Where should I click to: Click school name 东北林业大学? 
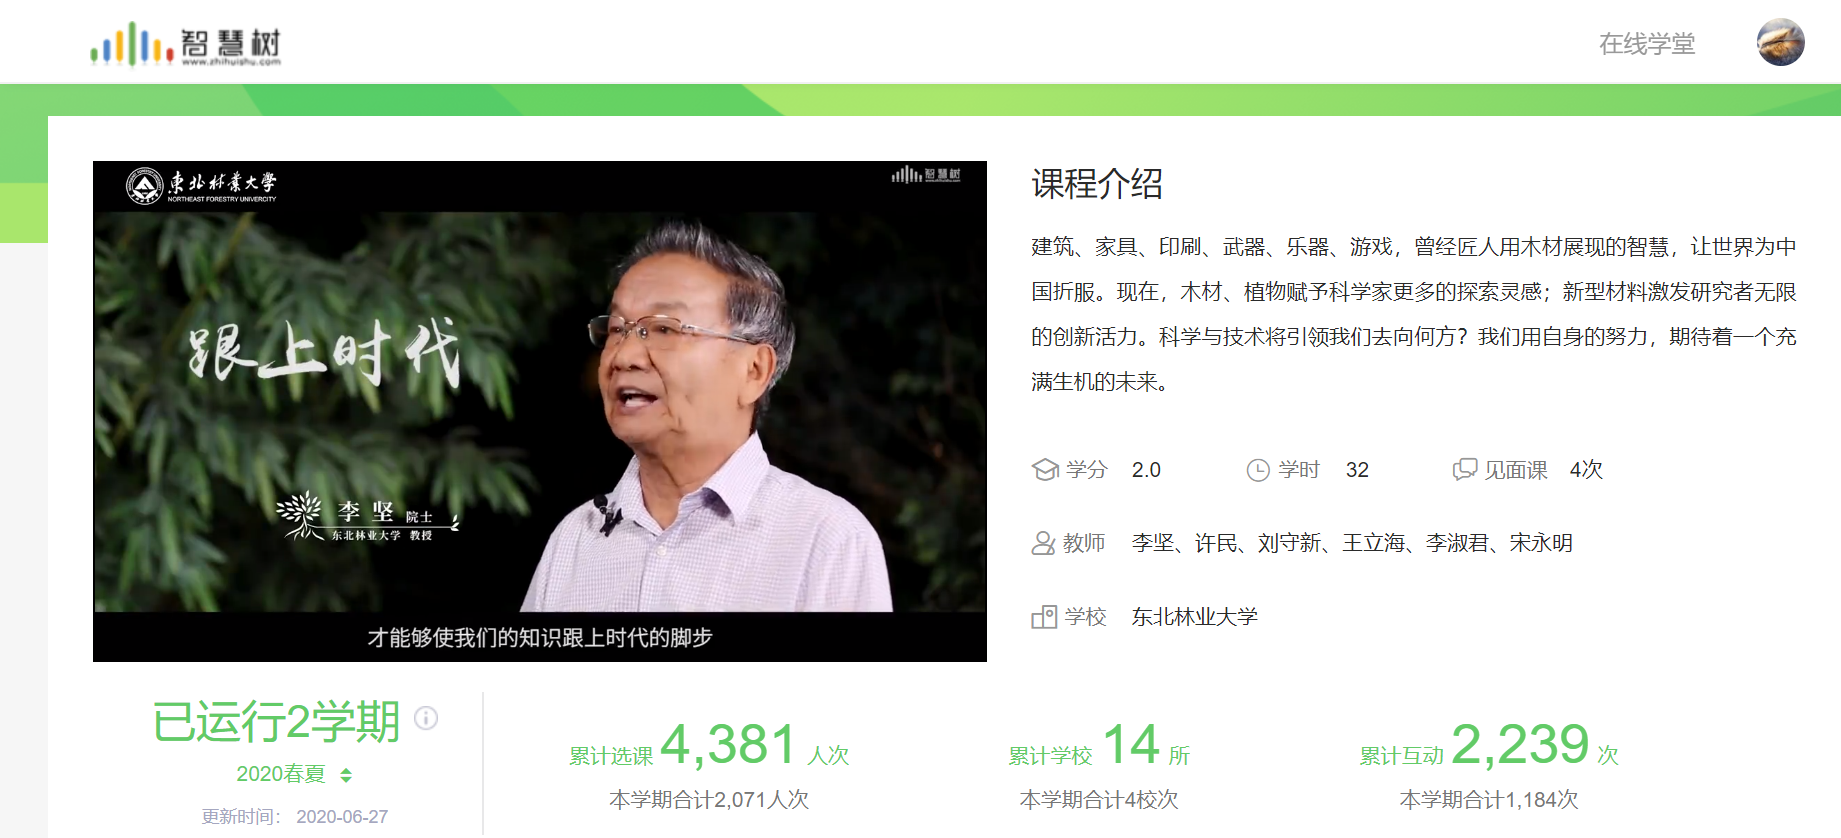click(1194, 617)
